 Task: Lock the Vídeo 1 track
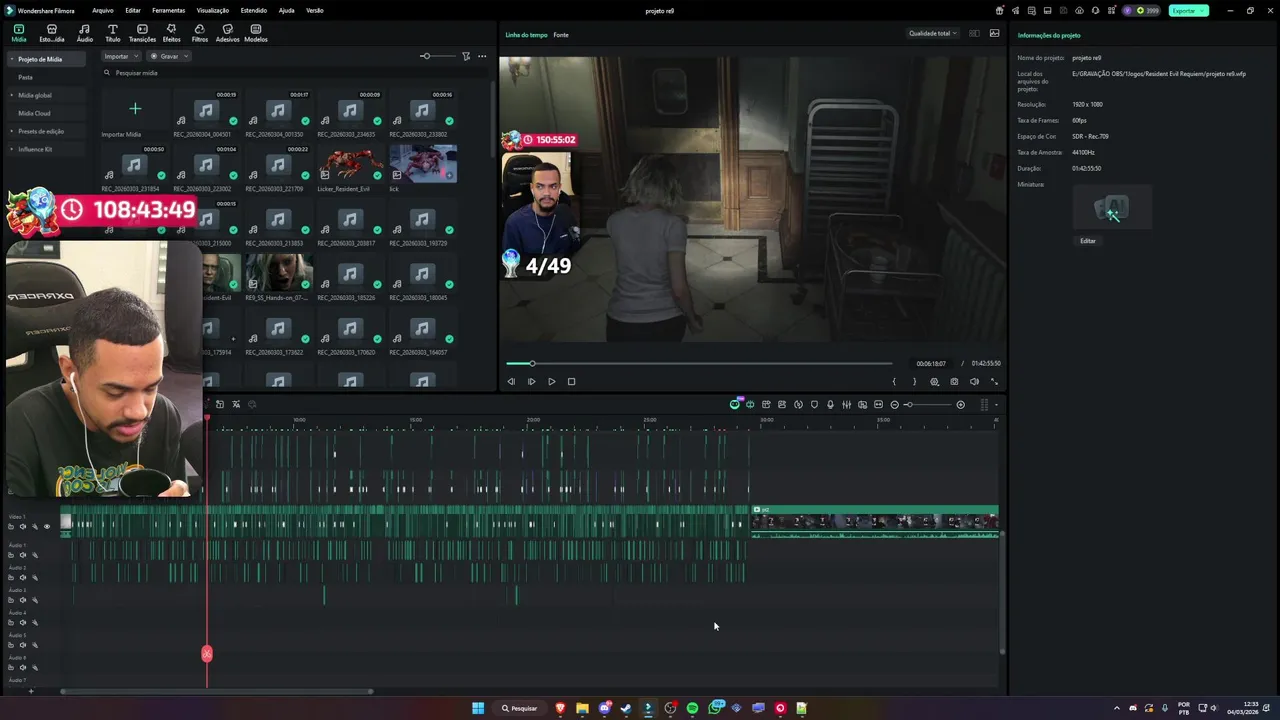(x=11, y=527)
